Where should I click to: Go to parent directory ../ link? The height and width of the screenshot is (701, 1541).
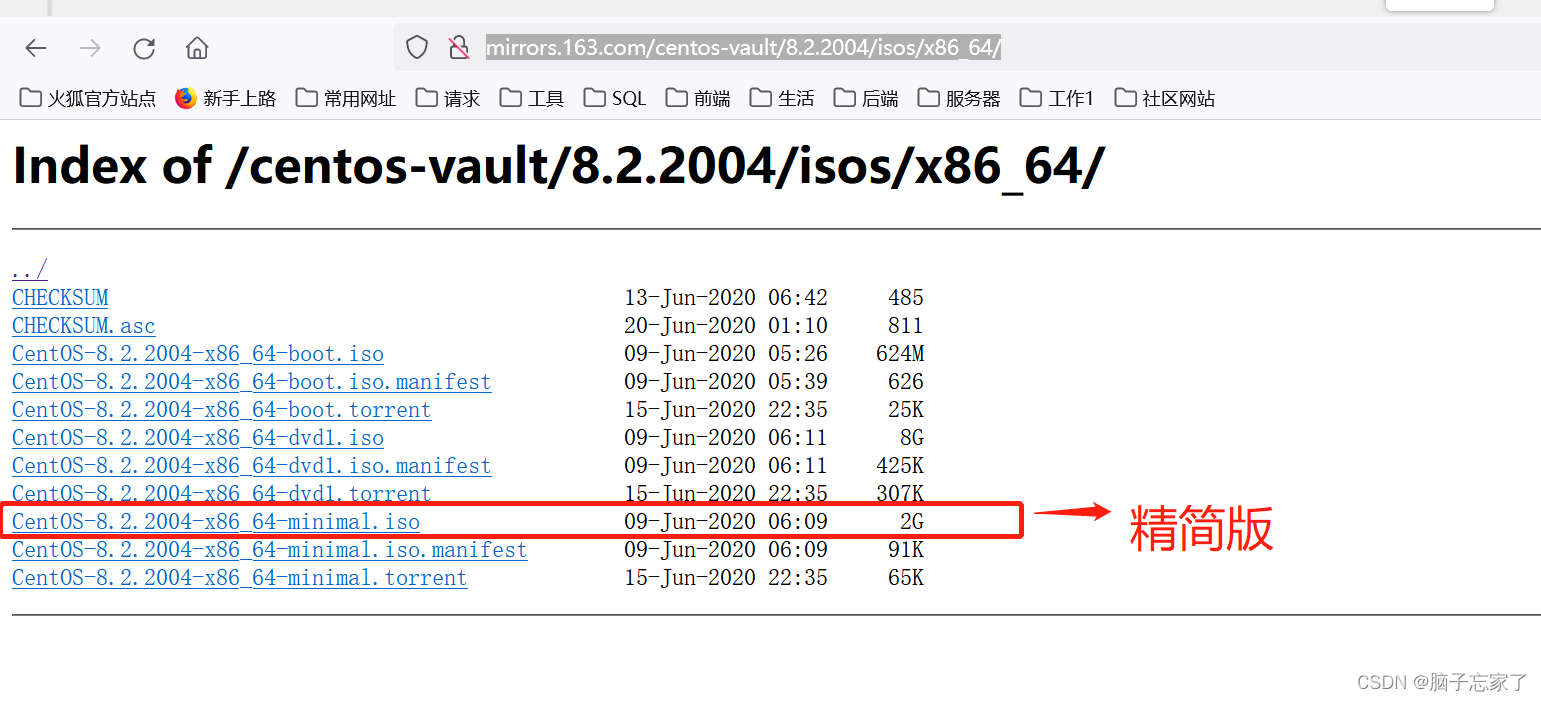coord(30,270)
